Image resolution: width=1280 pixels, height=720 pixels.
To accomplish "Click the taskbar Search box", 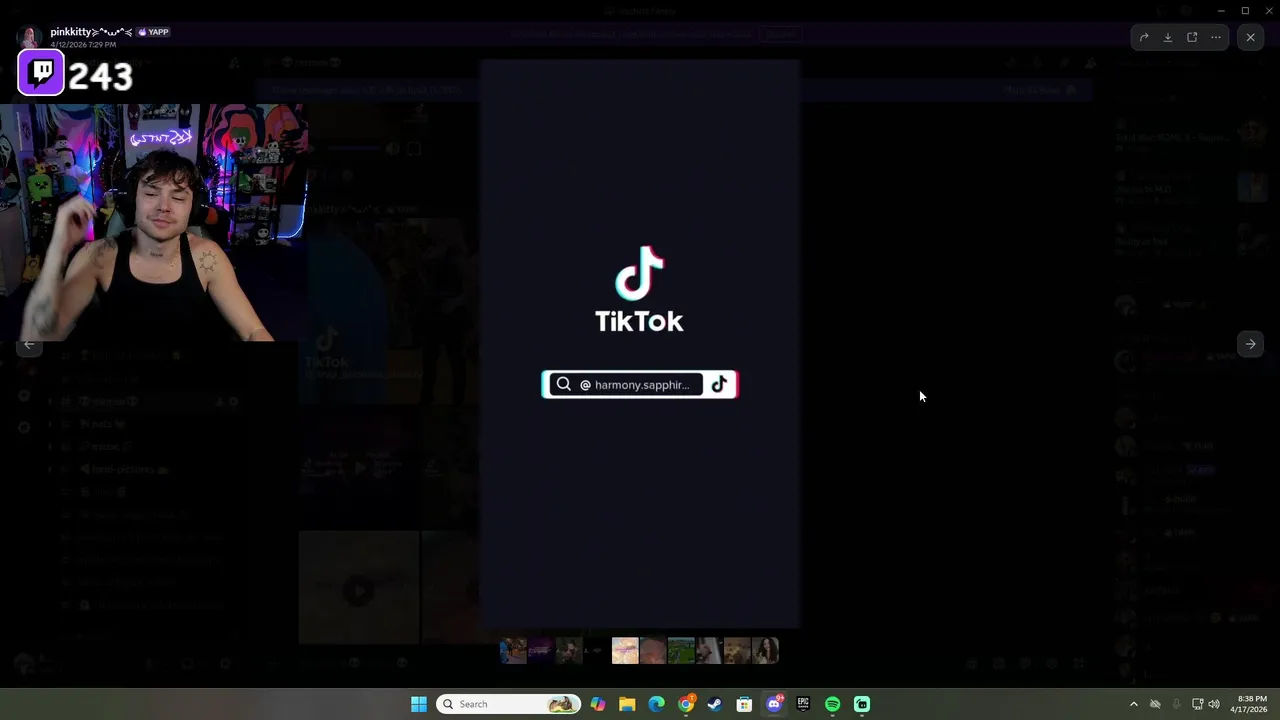I will point(508,704).
